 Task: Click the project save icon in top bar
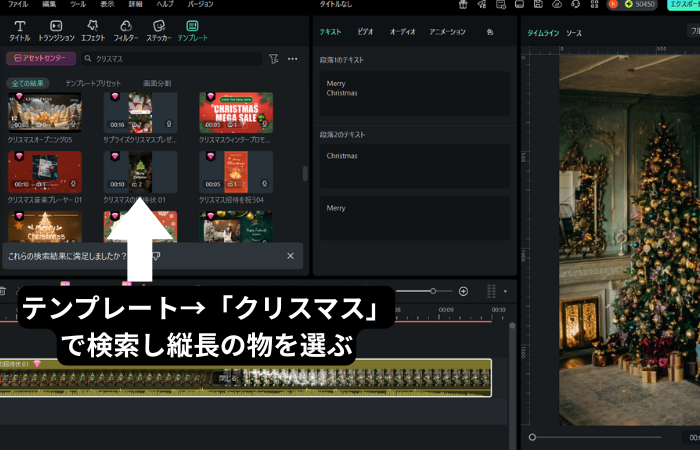(x=538, y=4)
